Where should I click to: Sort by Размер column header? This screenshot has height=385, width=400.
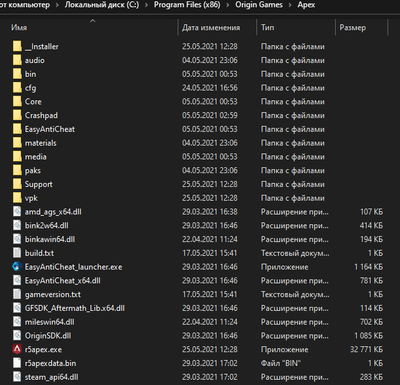tap(353, 28)
